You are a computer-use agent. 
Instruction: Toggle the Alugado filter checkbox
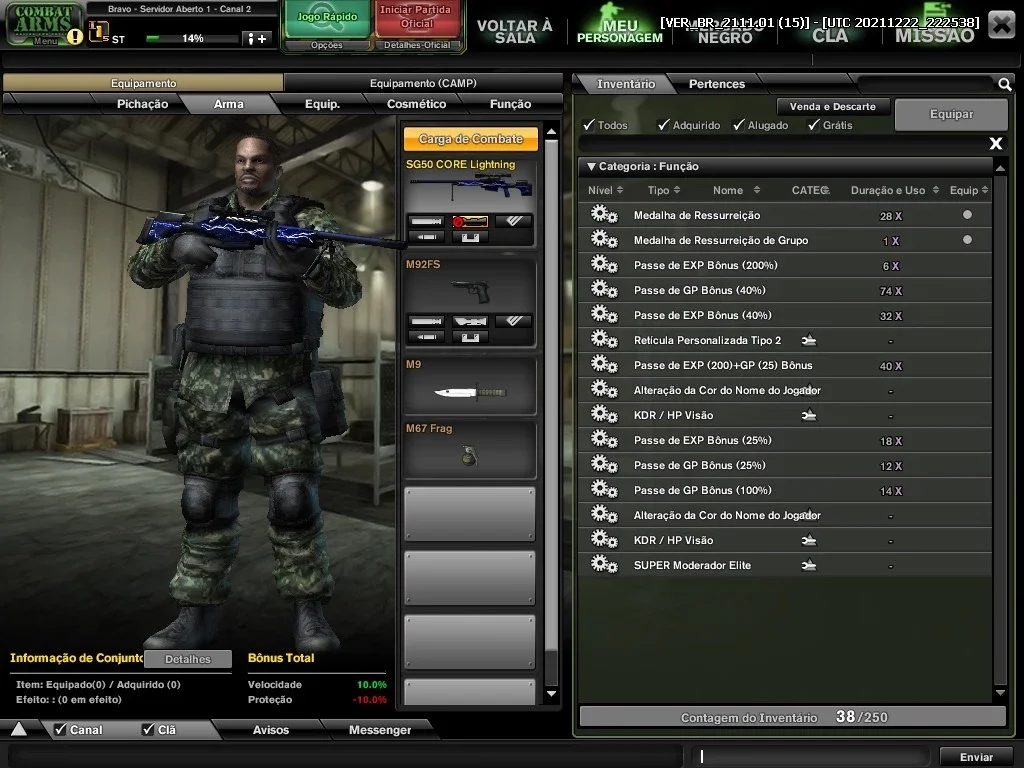[739, 125]
